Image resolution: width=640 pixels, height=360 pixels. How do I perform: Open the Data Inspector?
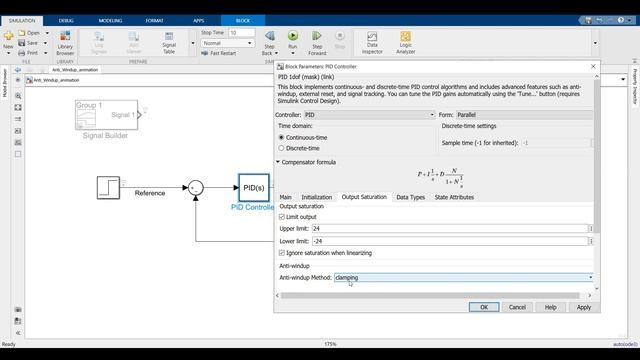[x=372, y=42]
